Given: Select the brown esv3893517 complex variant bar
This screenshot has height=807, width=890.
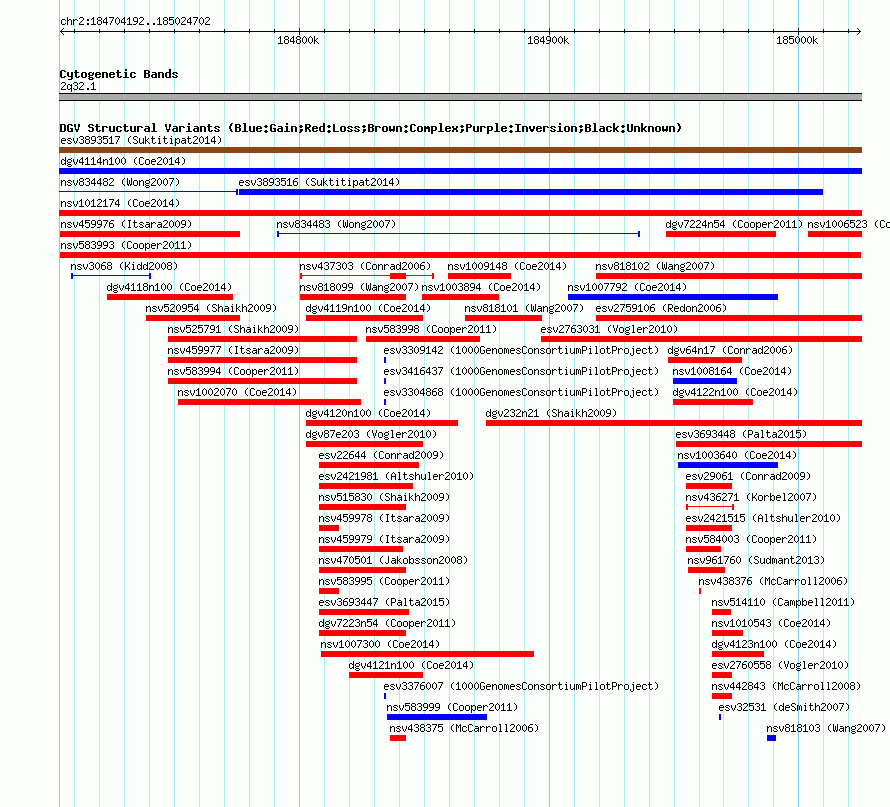Looking at the screenshot, I should (x=460, y=150).
